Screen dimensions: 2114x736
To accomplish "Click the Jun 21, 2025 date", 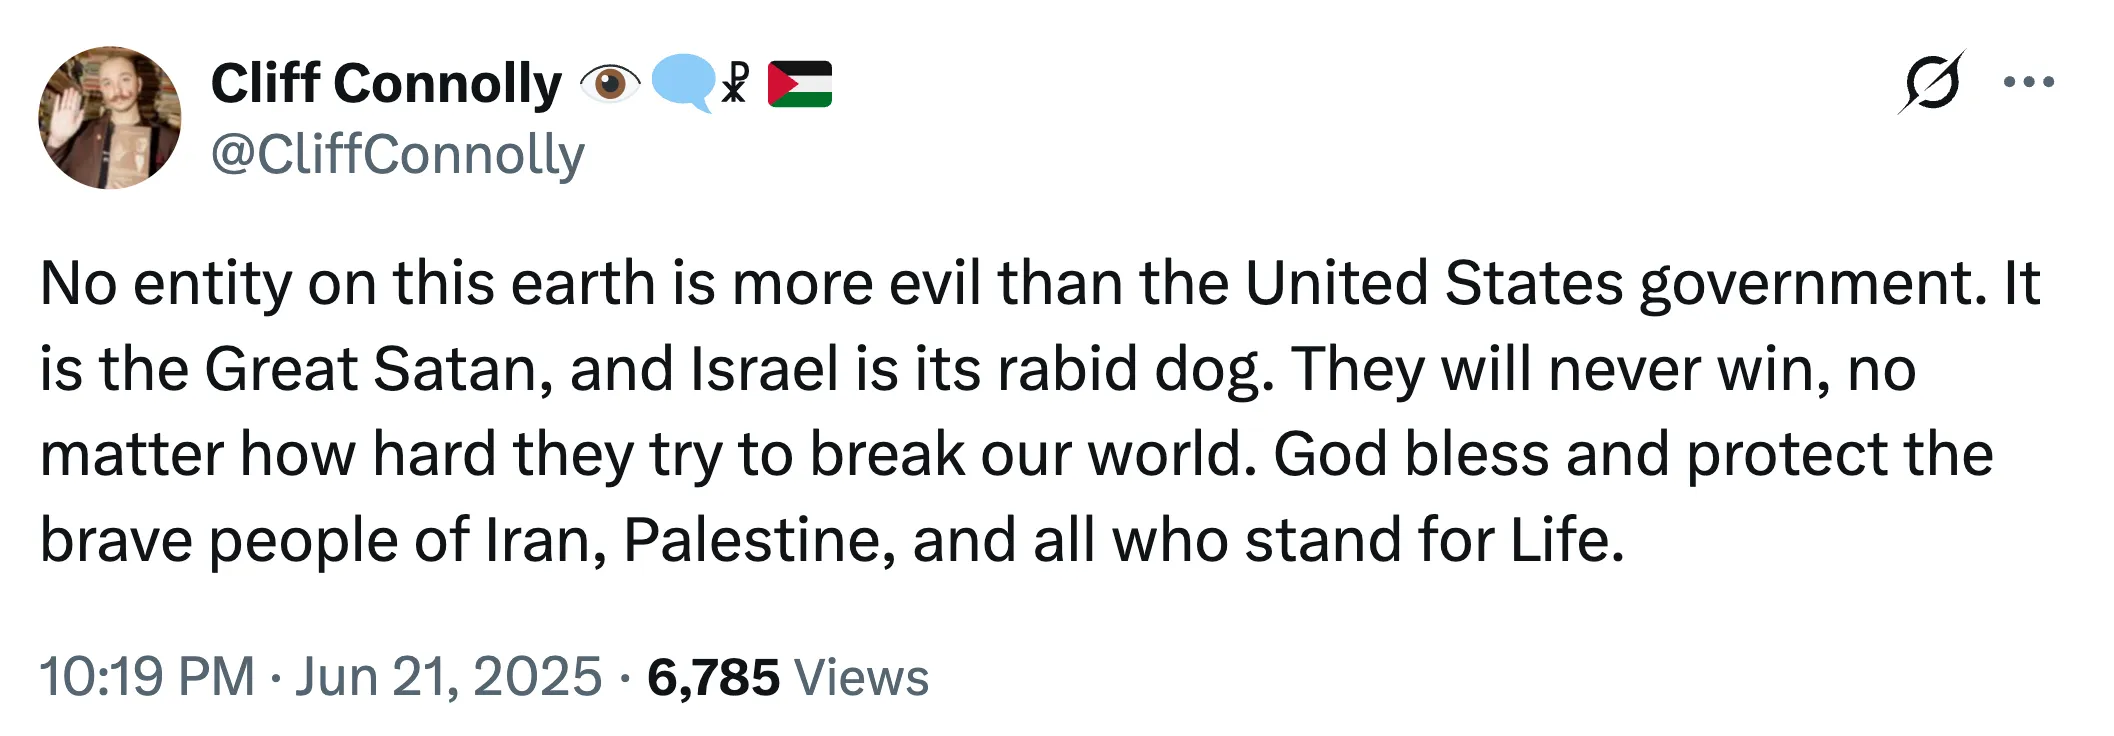I will 448,677.
